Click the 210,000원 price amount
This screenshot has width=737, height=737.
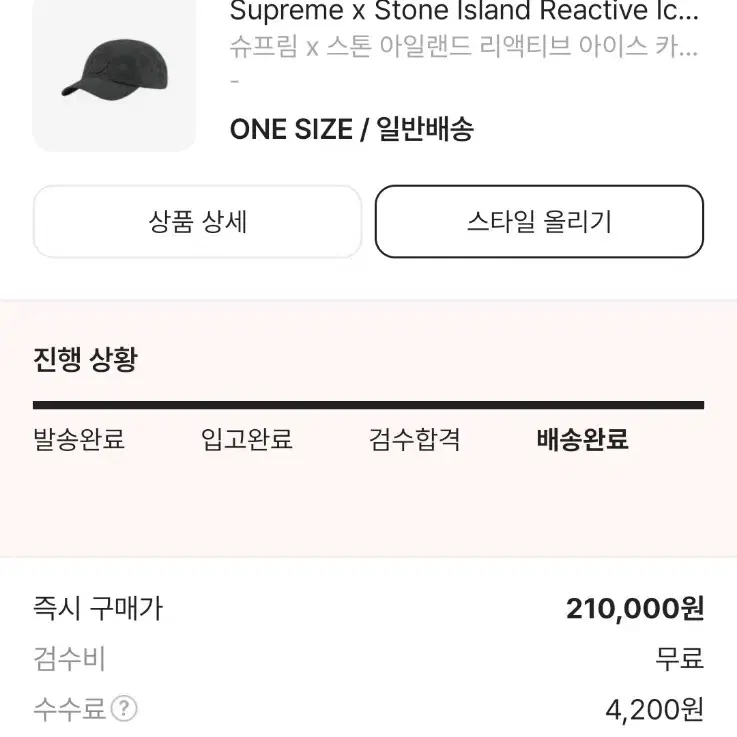point(635,608)
